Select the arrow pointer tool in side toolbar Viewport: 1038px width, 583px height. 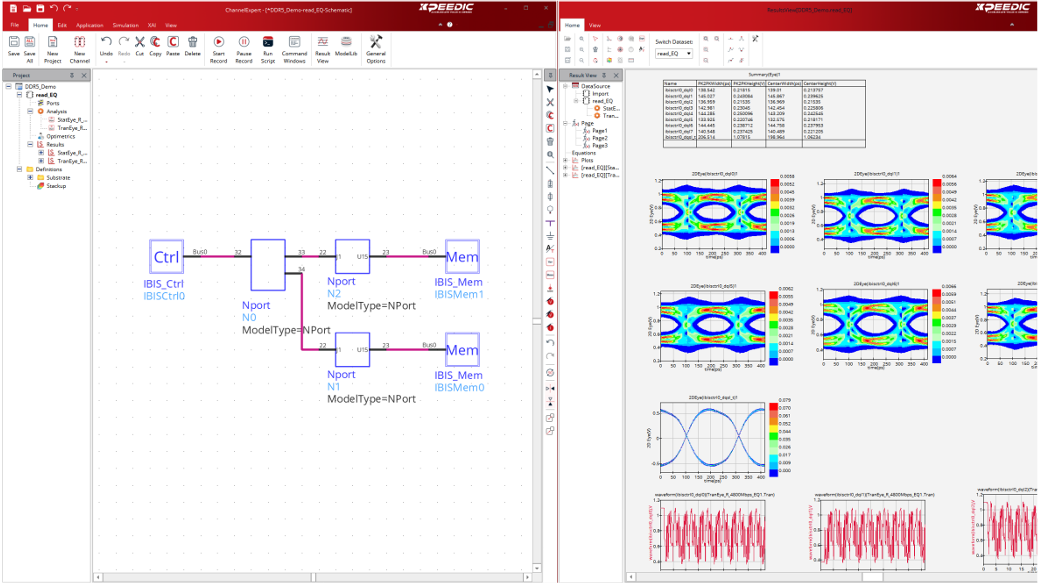coord(549,90)
